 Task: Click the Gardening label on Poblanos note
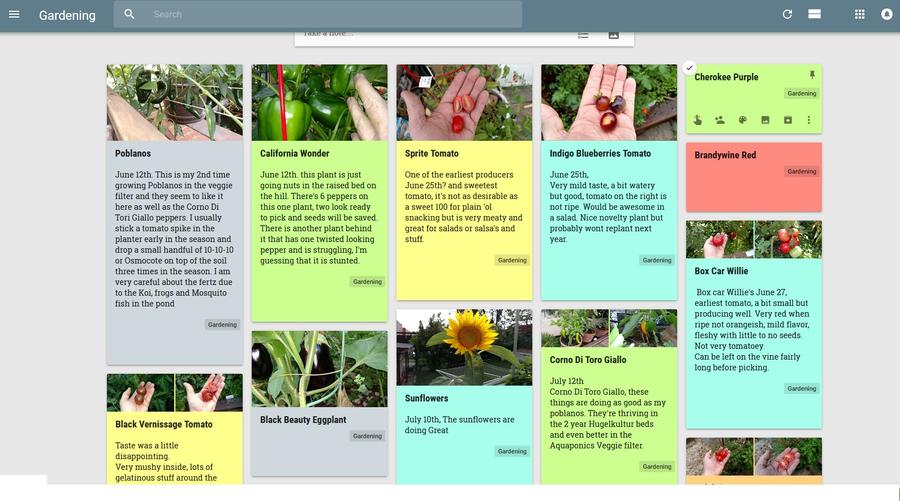222,324
